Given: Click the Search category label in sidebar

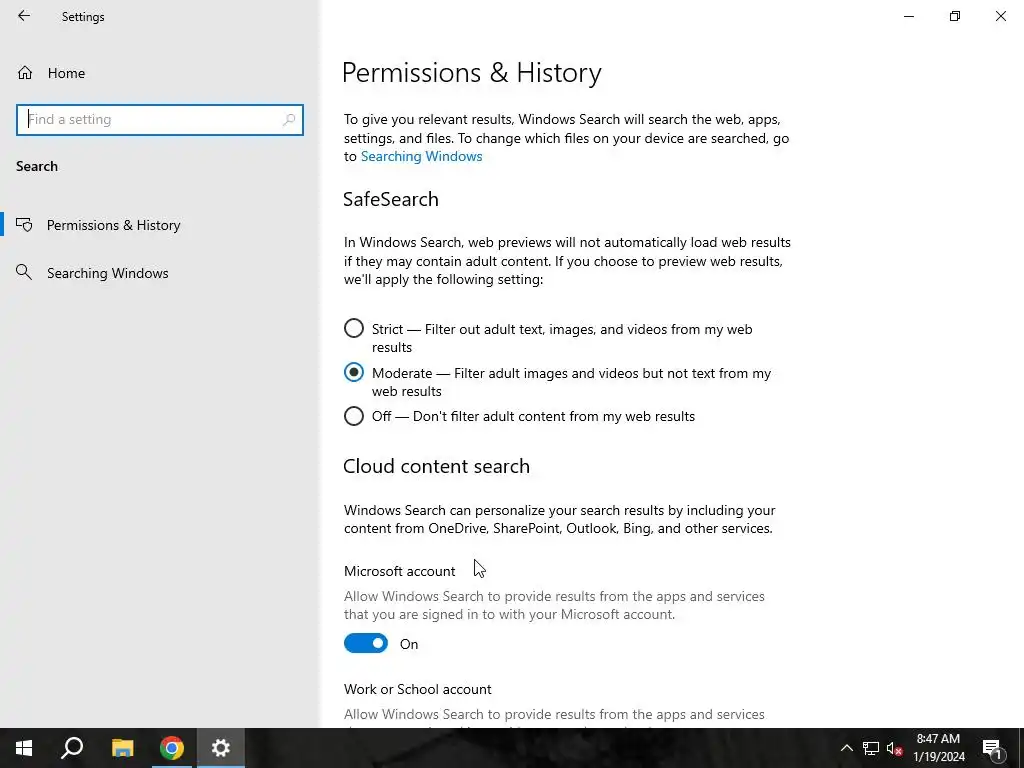Looking at the screenshot, I should click(37, 167).
